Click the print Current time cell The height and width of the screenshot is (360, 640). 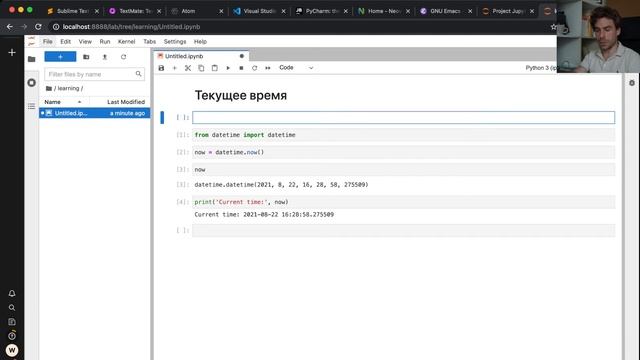click(403, 202)
